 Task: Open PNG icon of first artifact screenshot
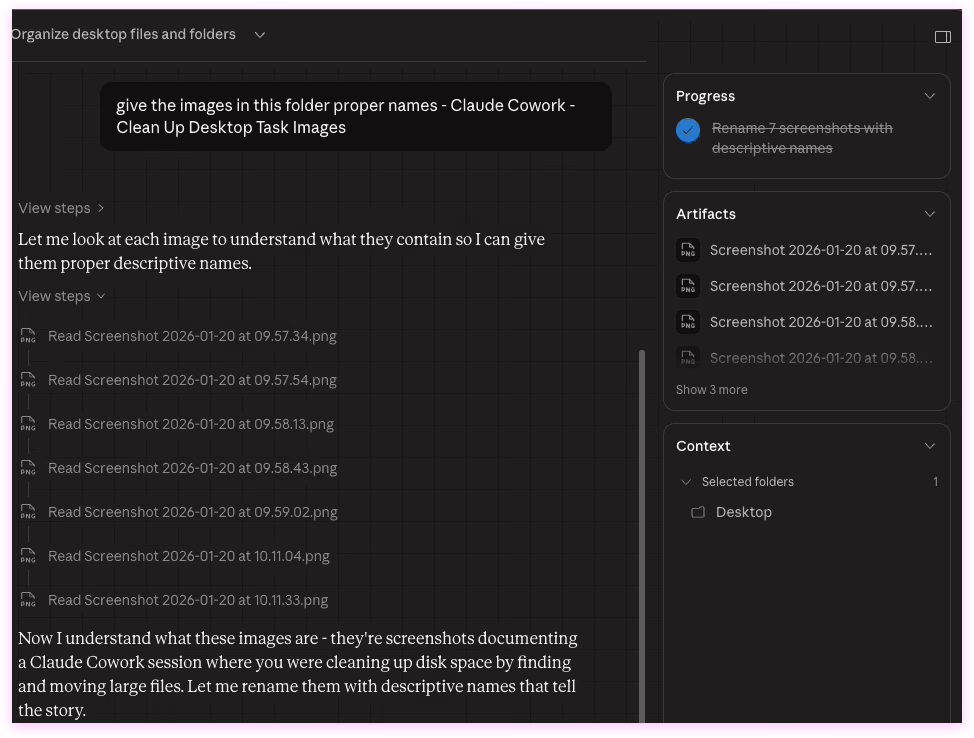[687, 250]
